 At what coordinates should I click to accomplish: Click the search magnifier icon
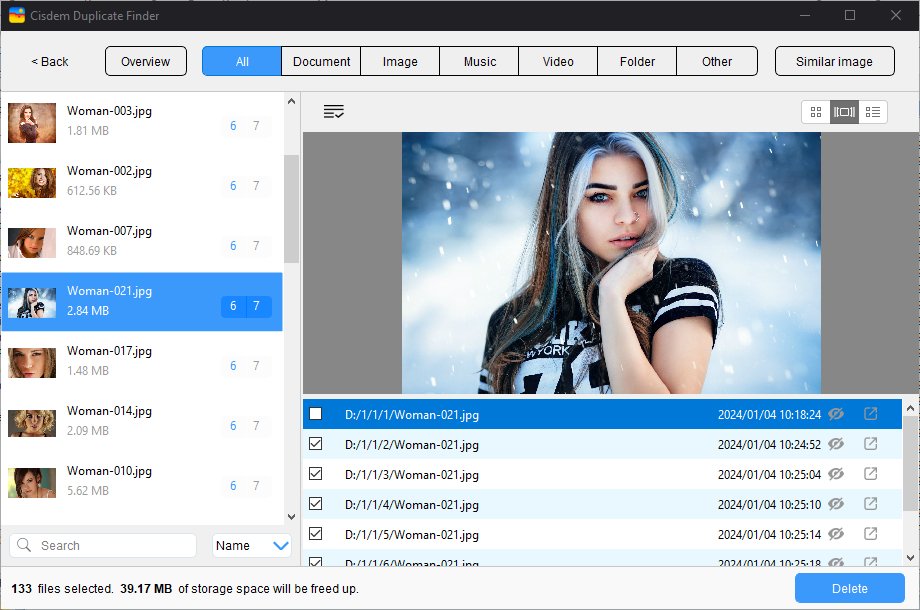(x=25, y=546)
